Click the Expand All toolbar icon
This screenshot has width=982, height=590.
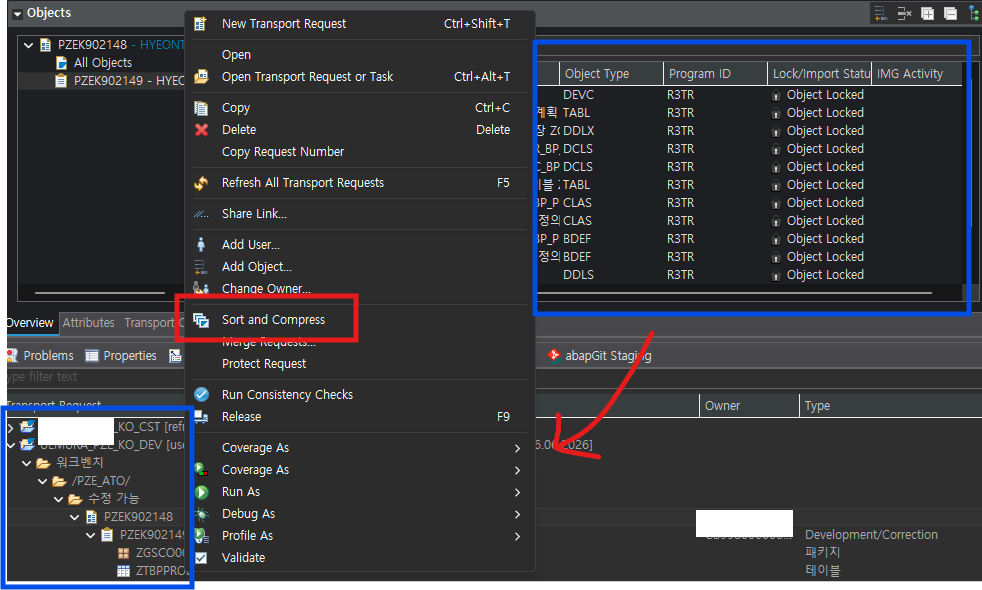(x=927, y=14)
